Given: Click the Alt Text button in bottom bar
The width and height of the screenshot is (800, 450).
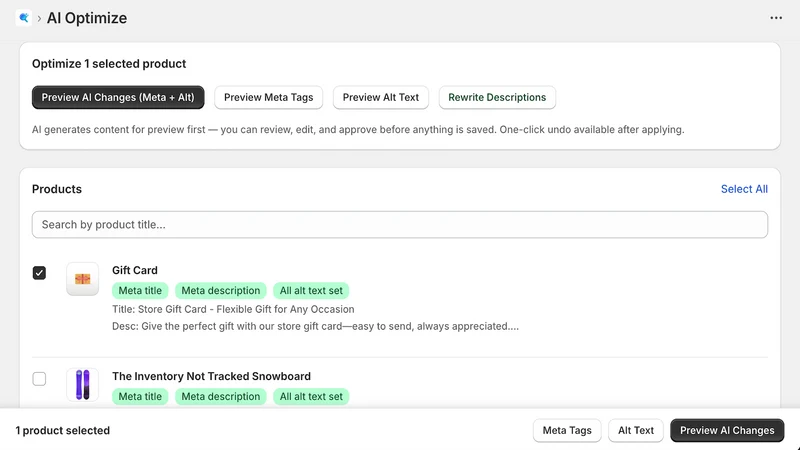Looking at the screenshot, I should click(x=636, y=431).
